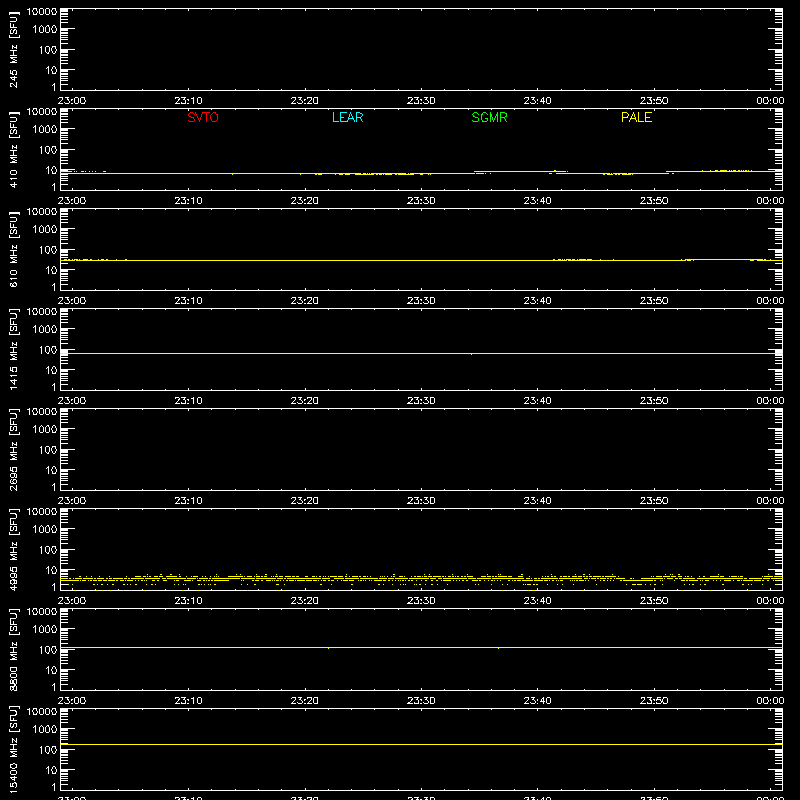Click 23:40 time label under 410 MHz plot
The width and height of the screenshot is (800, 800).
(x=537, y=201)
